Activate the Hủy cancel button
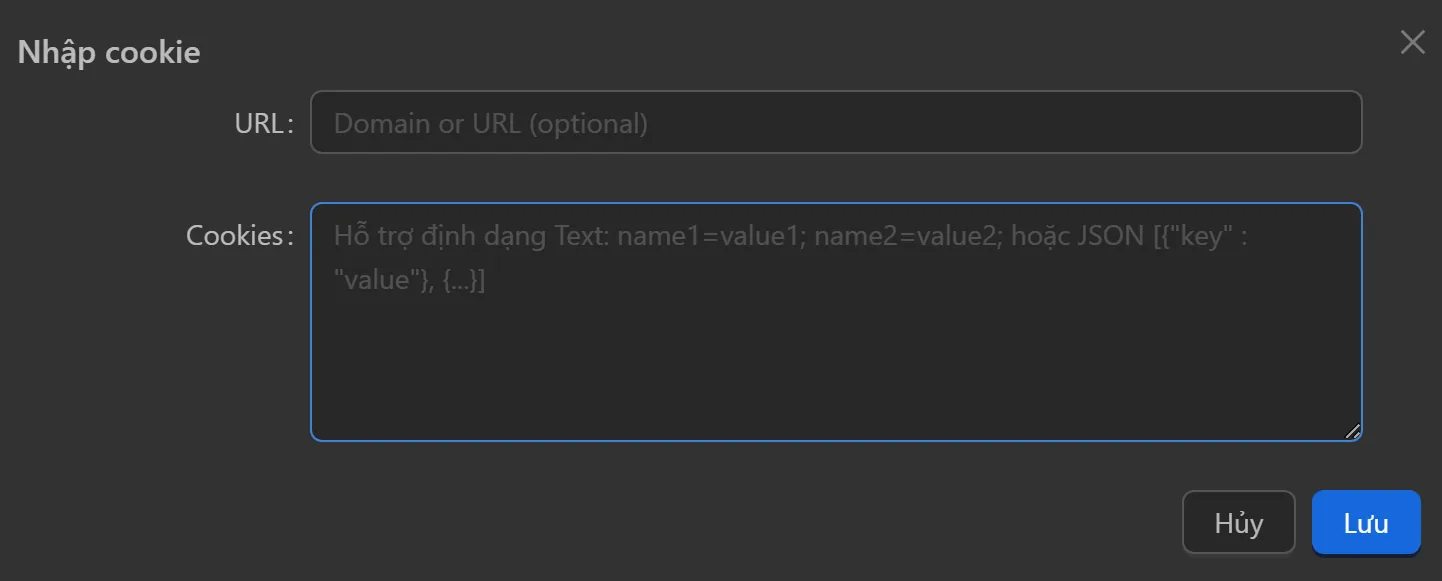The image size is (1442, 581). [1239, 522]
